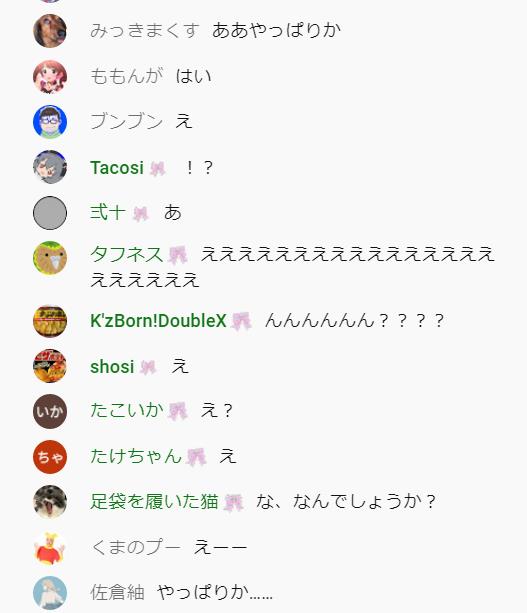
Task: Click たこいか's member ribbon badge
Action: pos(178,411)
